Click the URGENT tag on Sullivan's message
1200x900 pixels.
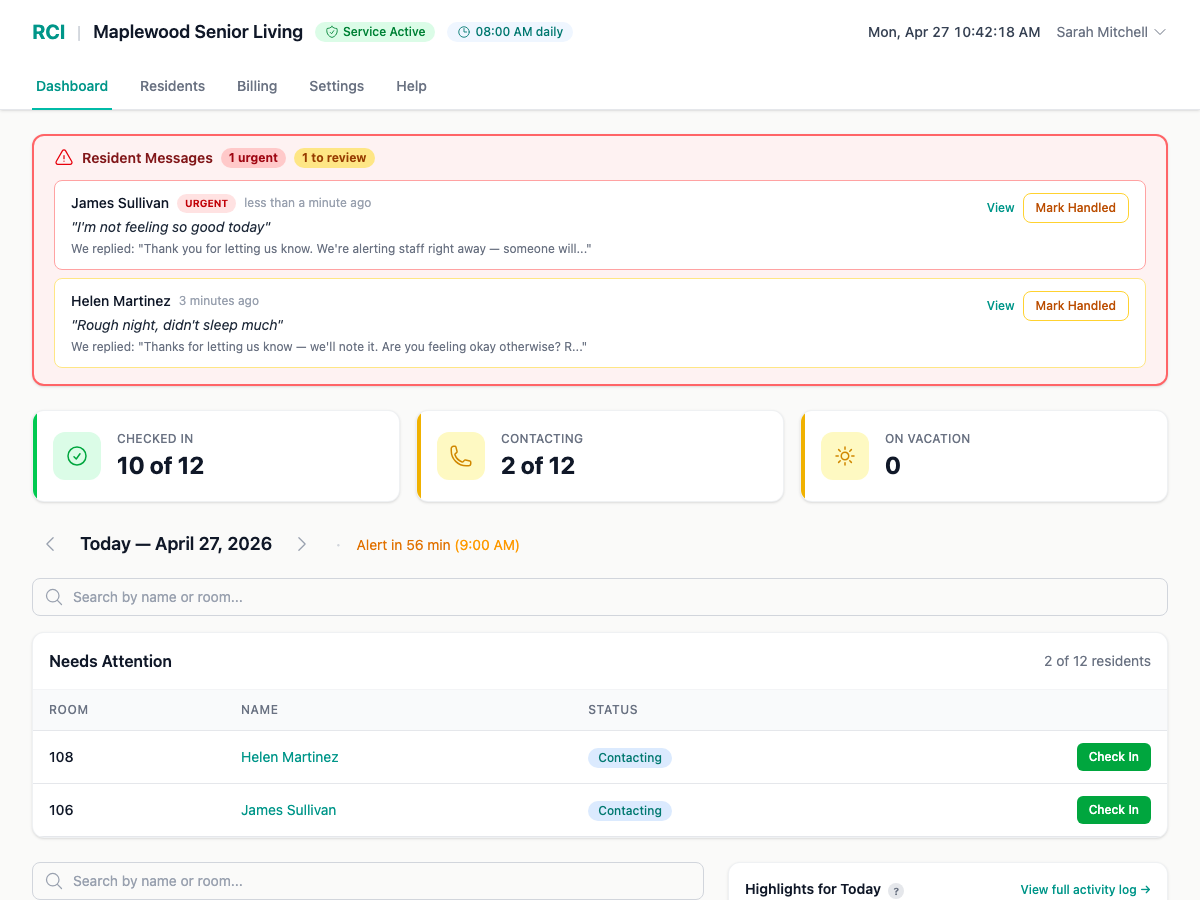pos(206,203)
